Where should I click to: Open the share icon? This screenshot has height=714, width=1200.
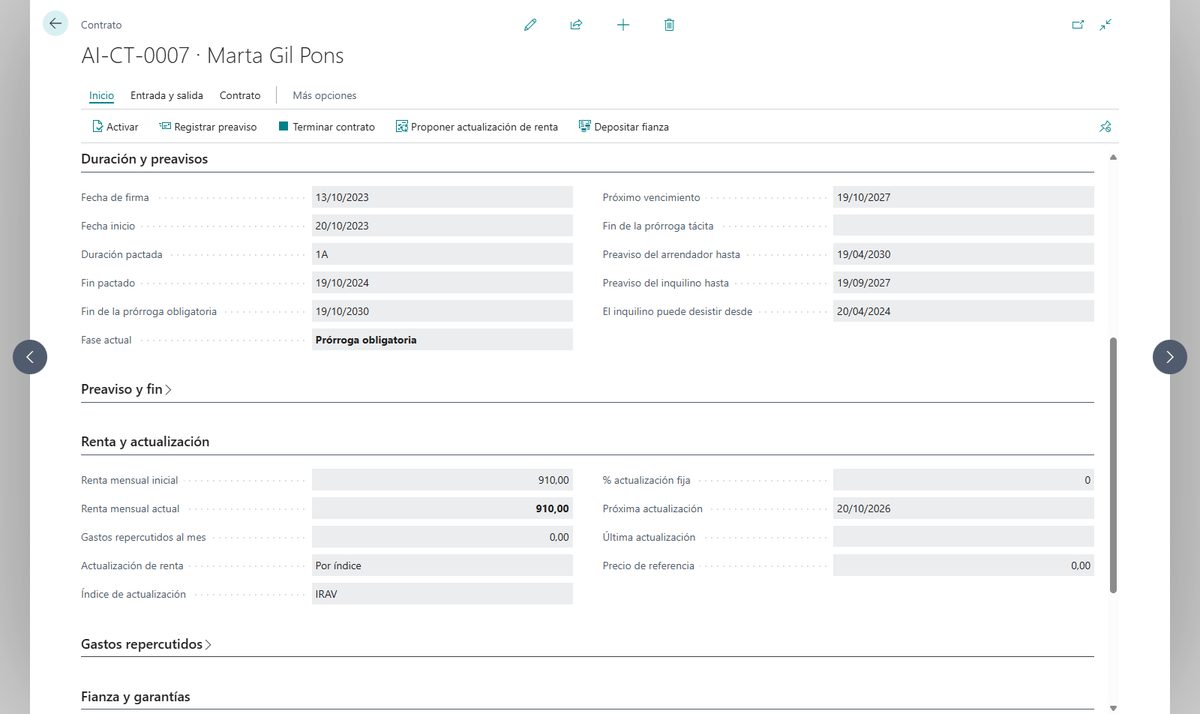click(x=576, y=25)
